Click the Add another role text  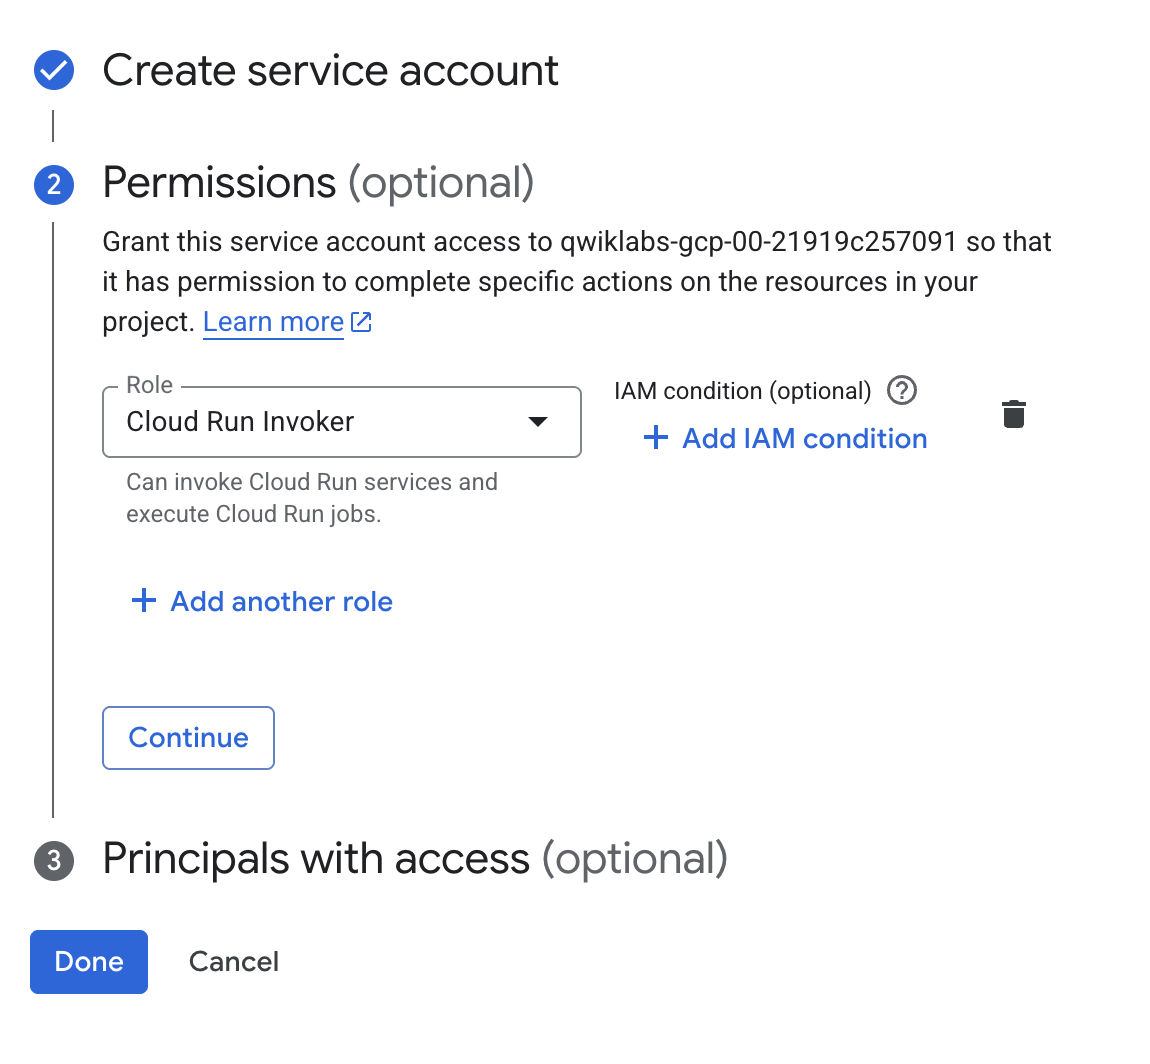[281, 601]
